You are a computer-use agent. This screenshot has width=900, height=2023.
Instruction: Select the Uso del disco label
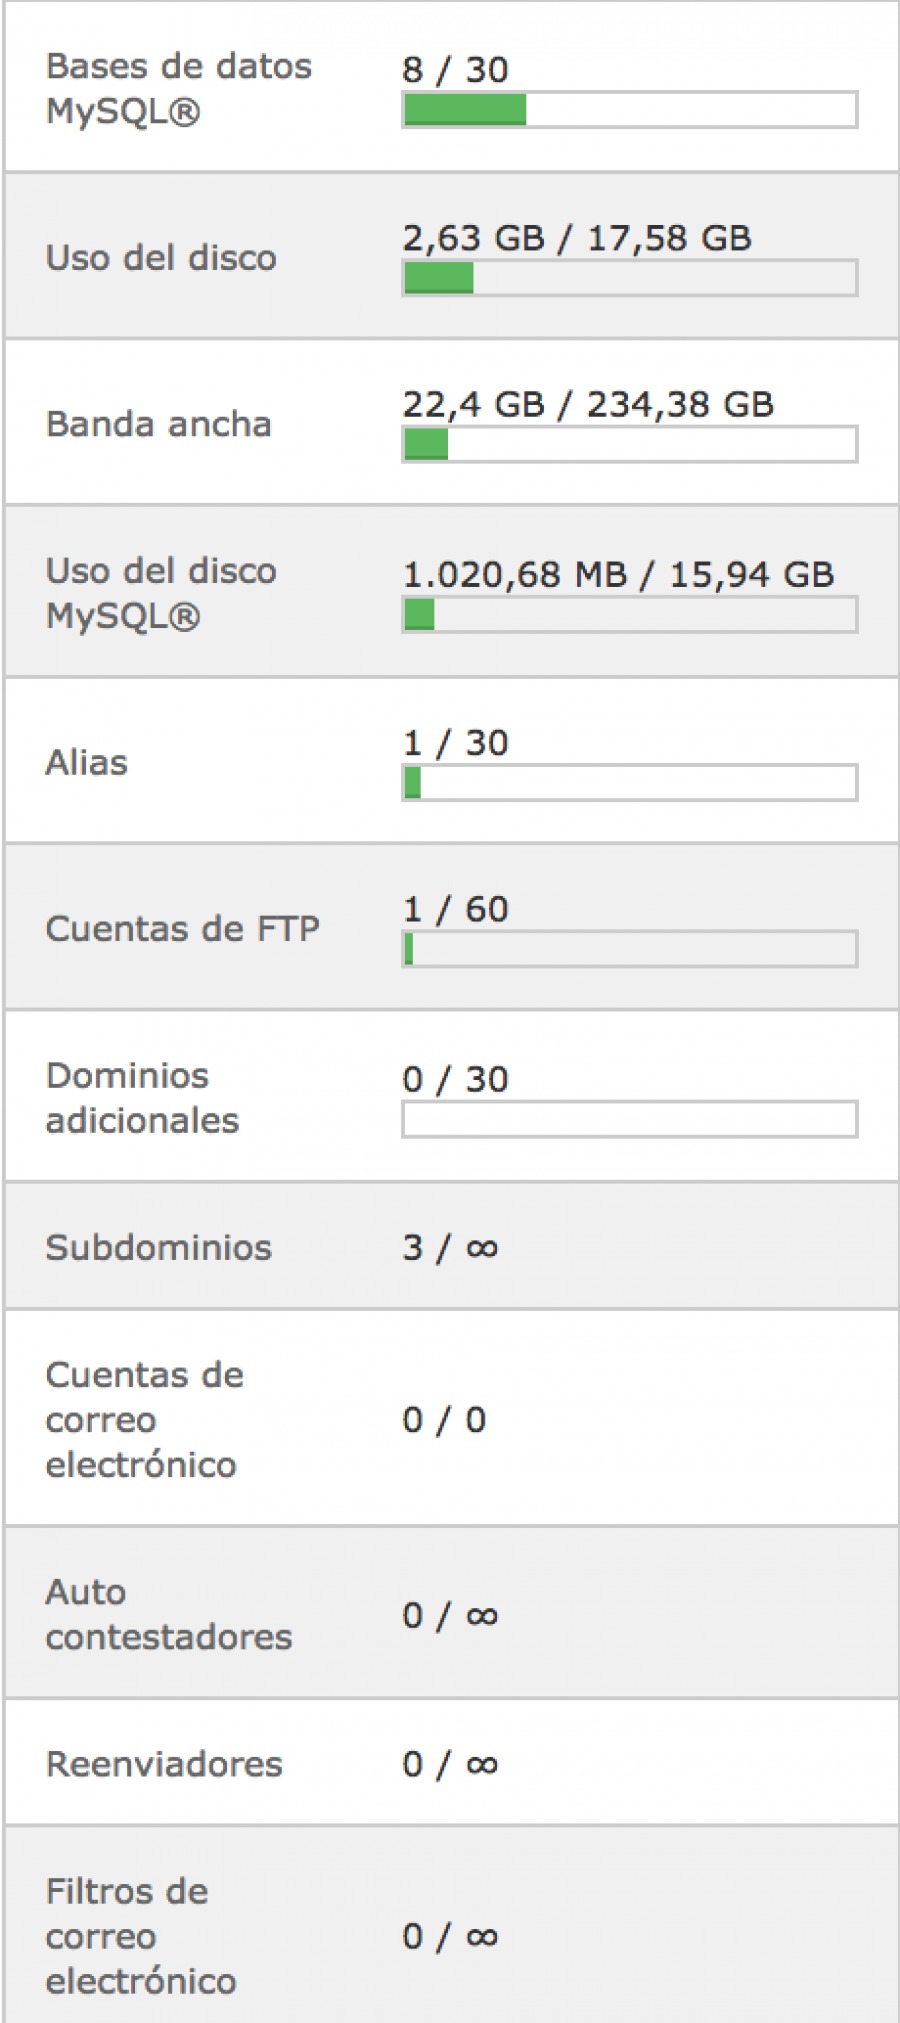pos(161,258)
